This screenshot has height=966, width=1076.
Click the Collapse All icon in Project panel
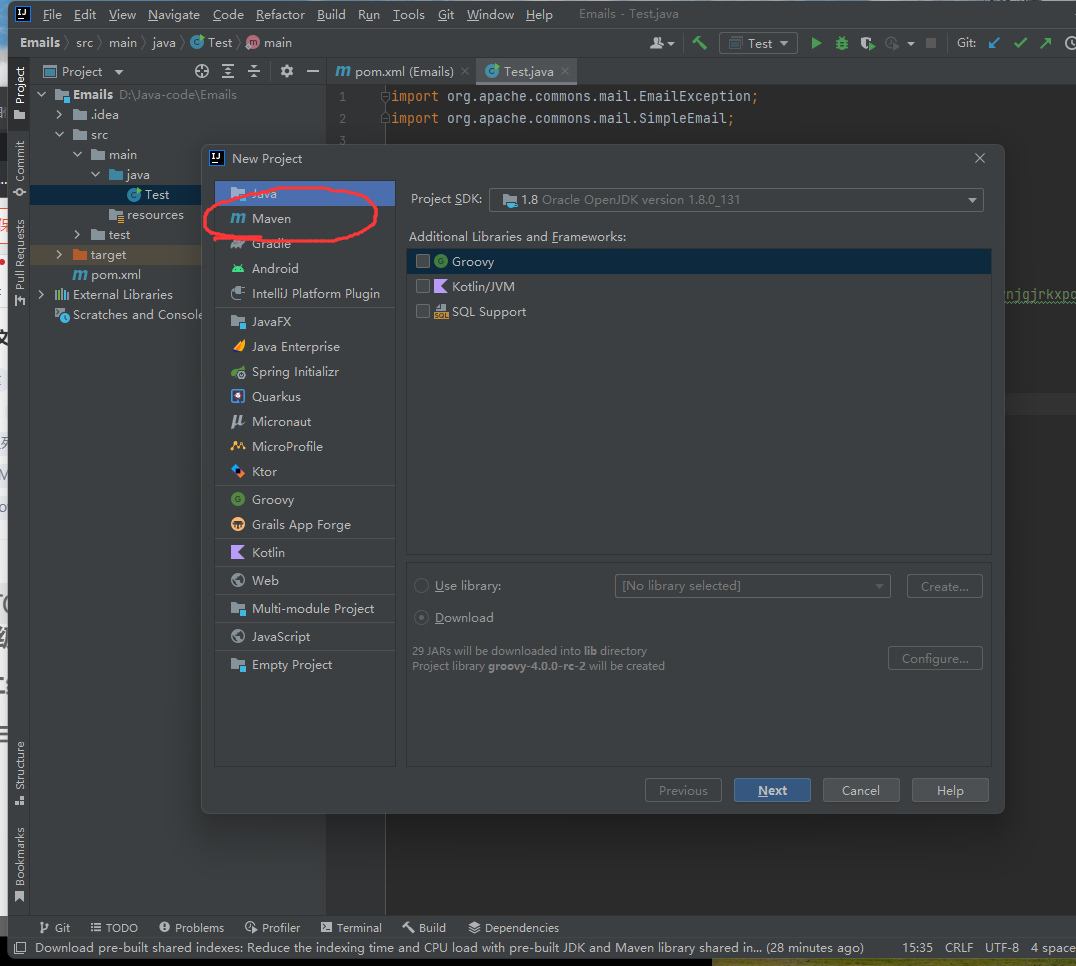254,71
